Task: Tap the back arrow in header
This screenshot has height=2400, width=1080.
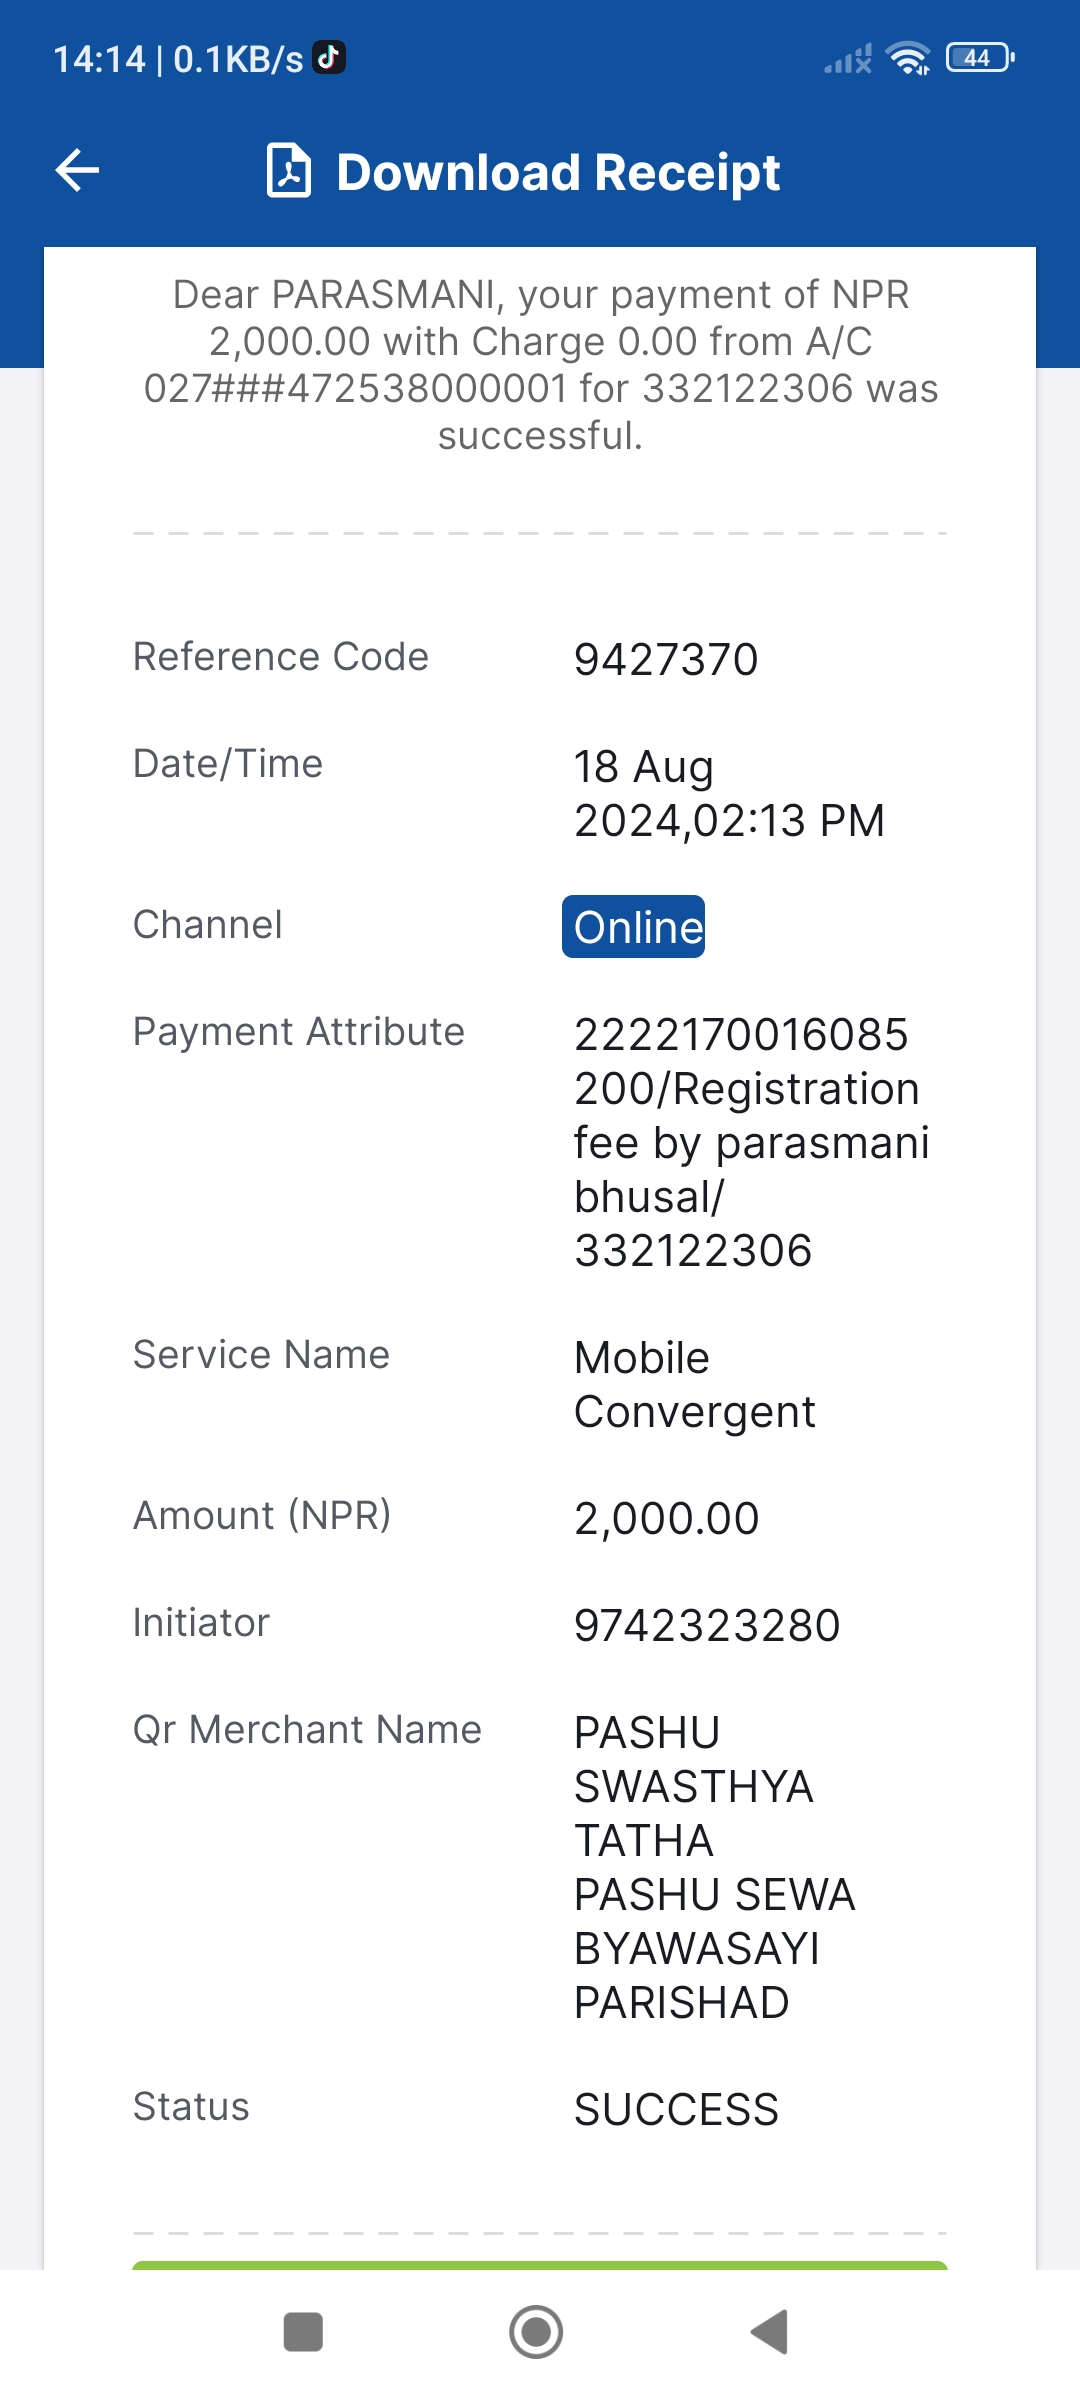Action: (77, 170)
